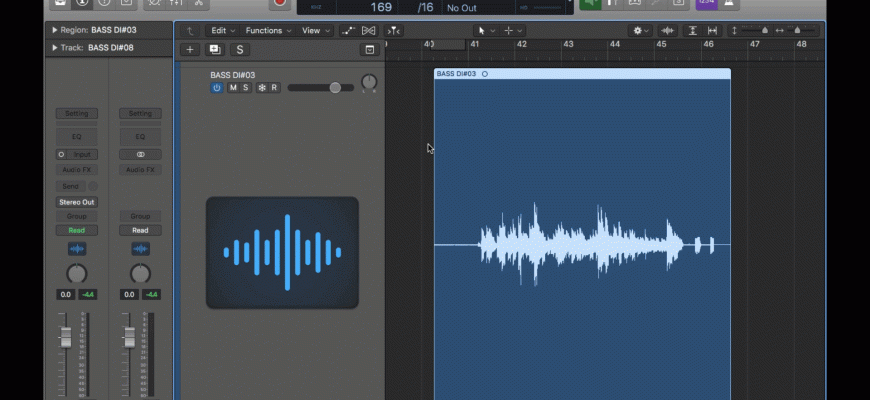Show automation with the automation curve icon
This screenshot has width=870, height=400.
[351, 31]
